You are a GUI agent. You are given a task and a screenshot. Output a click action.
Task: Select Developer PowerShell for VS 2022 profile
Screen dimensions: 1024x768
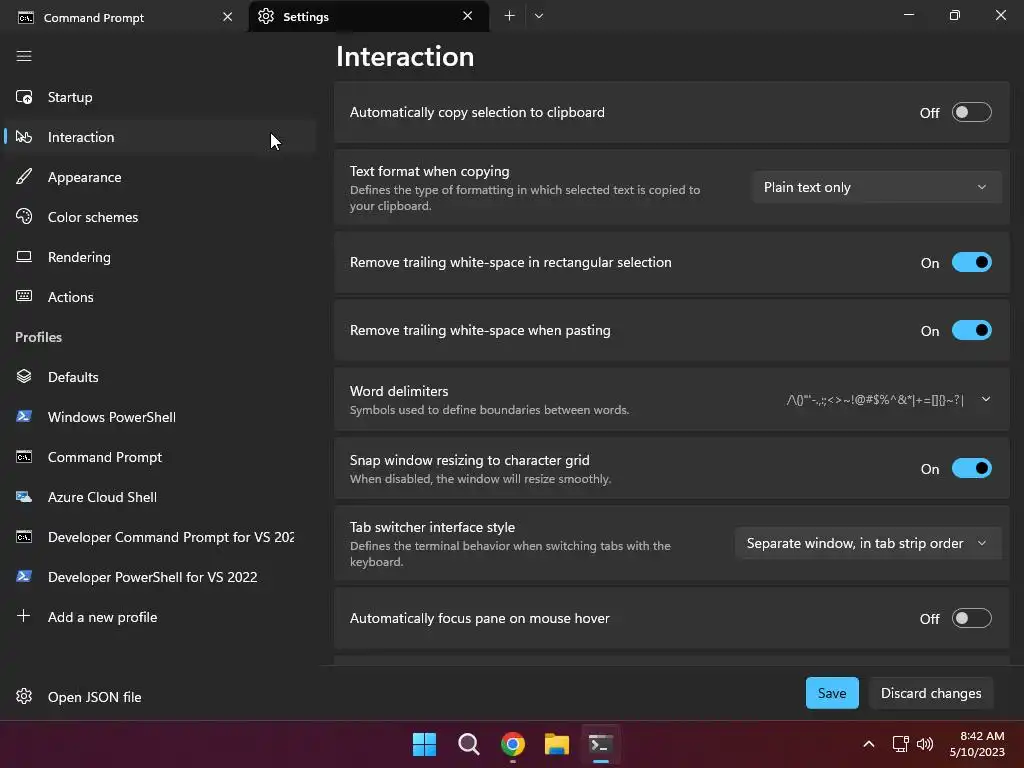point(161,577)
